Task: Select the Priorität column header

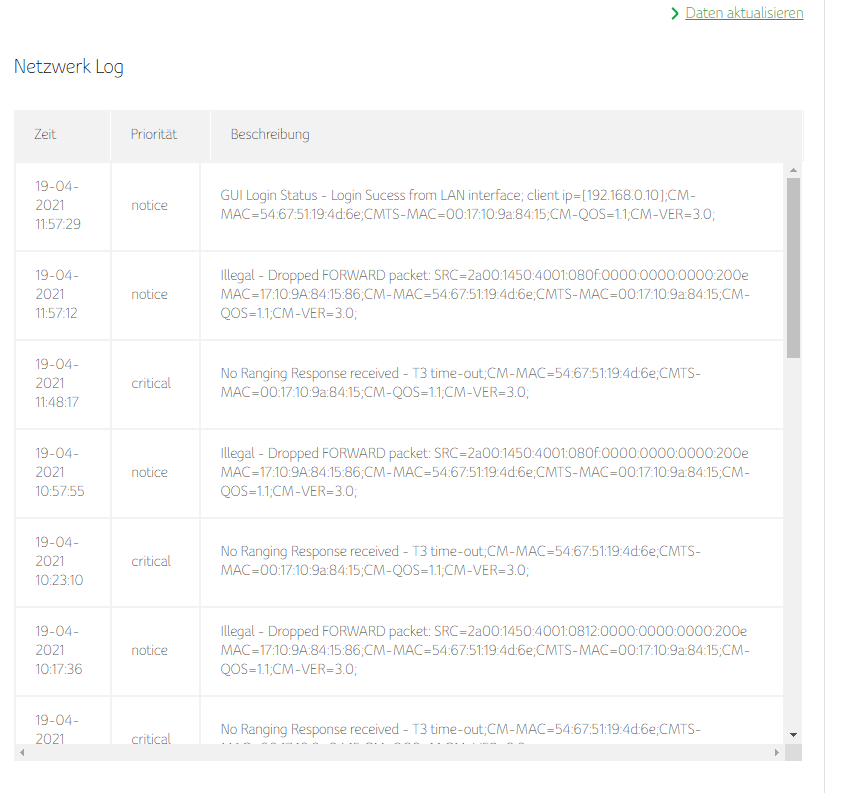Action: 154,134
